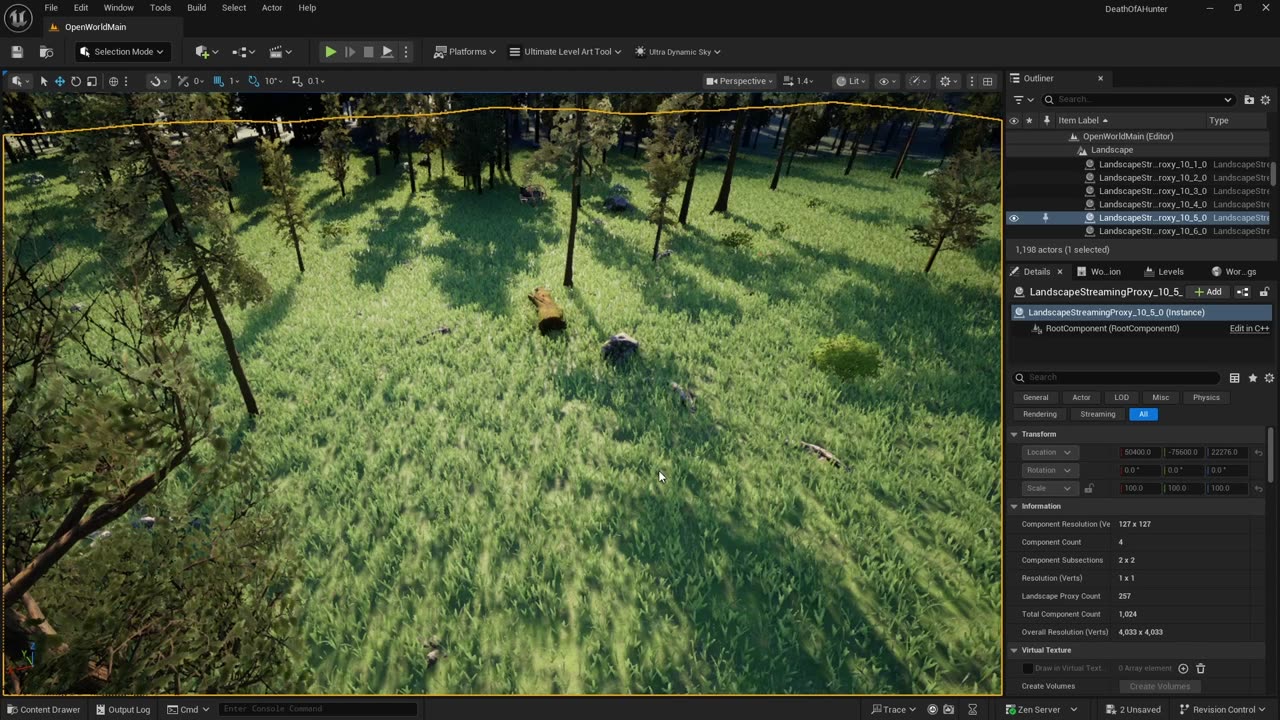The image size is (1280, 720).
Task: Select the Streaming filter in Details
Action: 1097,414
